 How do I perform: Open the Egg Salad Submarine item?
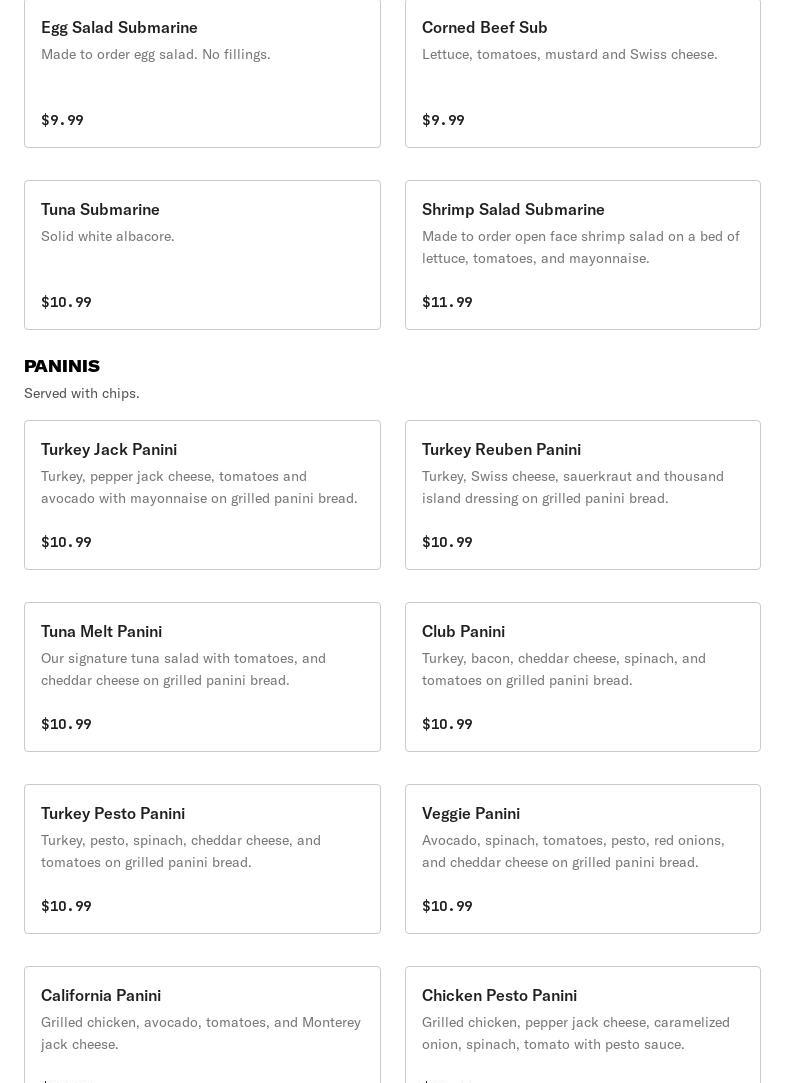[x=202, y=73]
